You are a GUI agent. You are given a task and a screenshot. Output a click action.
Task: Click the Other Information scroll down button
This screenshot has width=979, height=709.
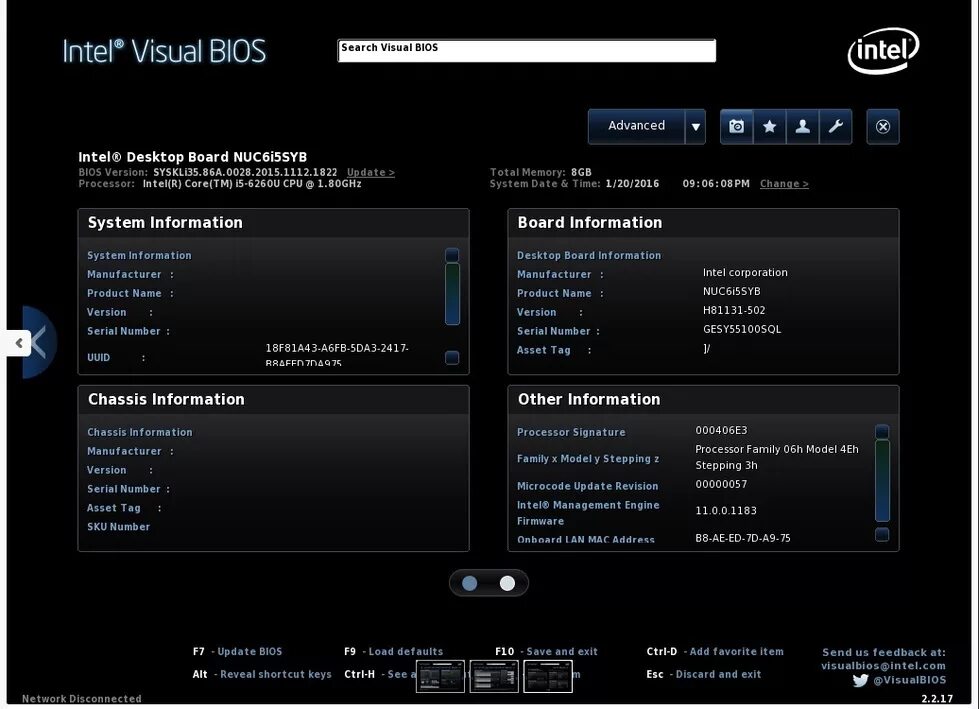click(882, 534)
